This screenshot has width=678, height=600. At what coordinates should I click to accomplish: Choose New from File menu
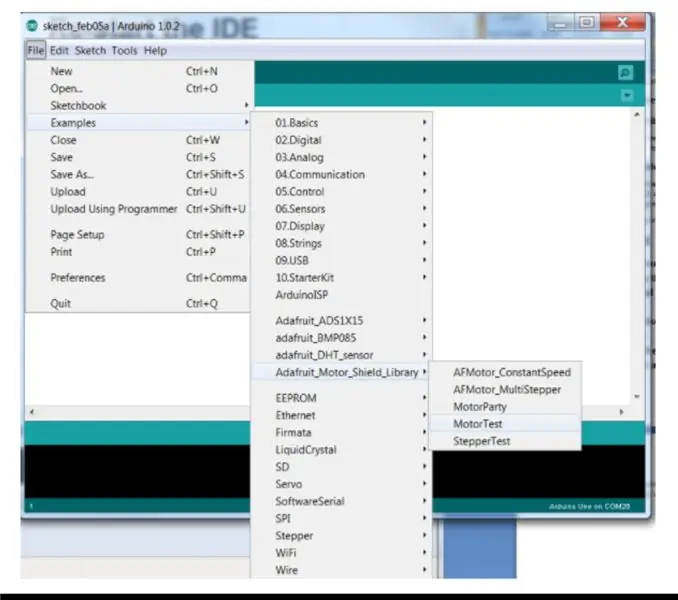click(138, 71)
